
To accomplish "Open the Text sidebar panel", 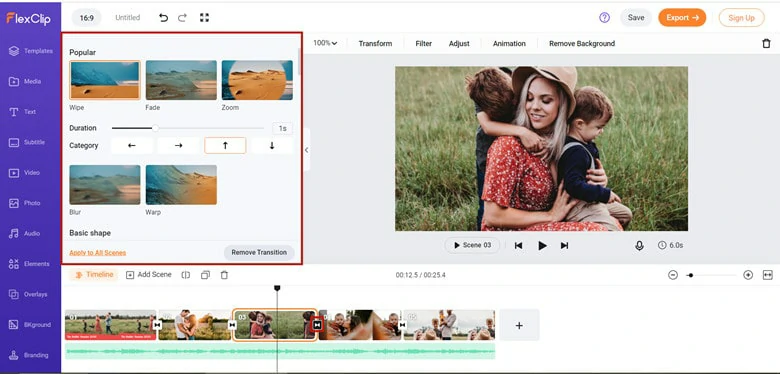I will click(23, 112).
